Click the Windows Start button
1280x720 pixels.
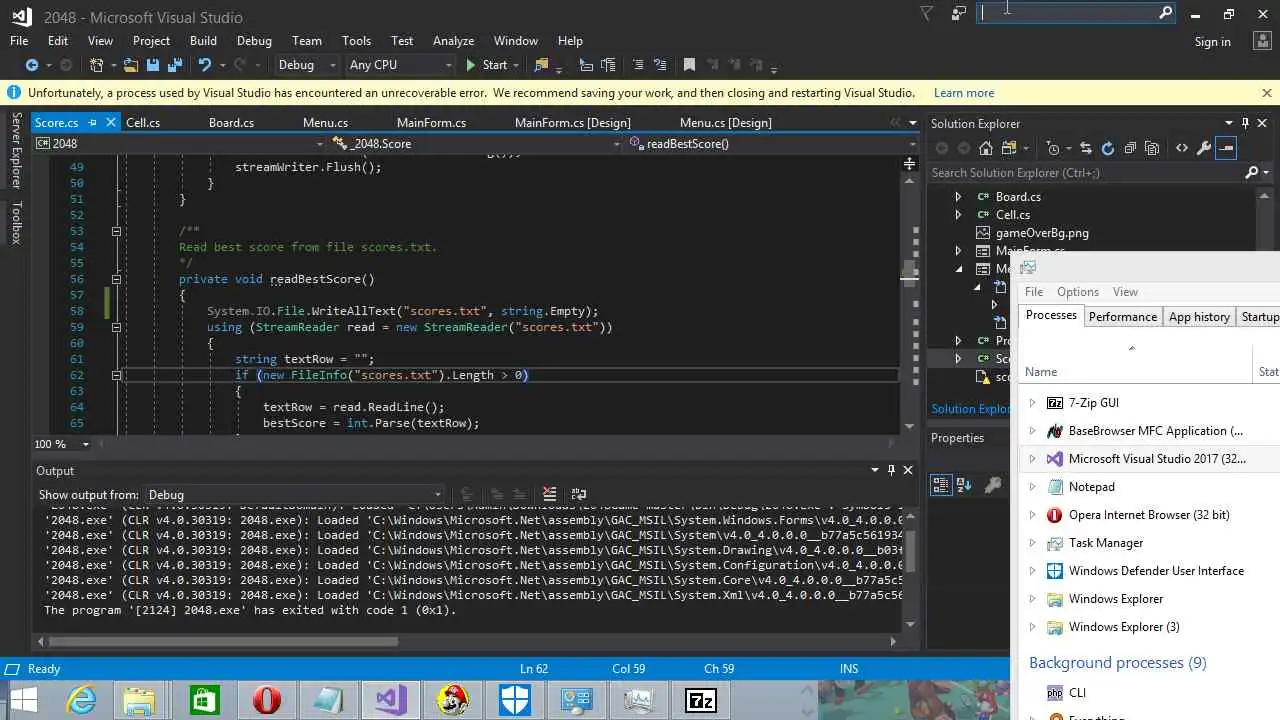pyautogui.click(x=23, y=700)
